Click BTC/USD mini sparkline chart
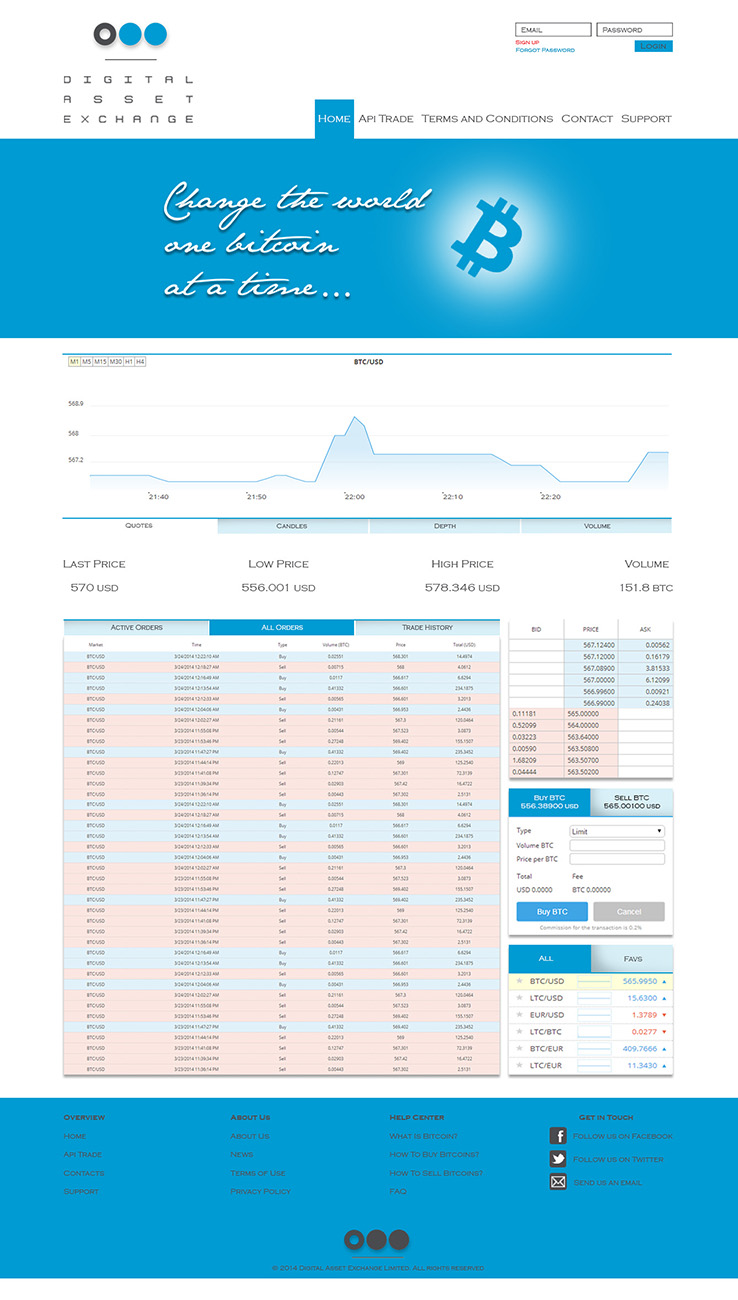Viewport: 738px width, 1300px height. click(594, 981)
